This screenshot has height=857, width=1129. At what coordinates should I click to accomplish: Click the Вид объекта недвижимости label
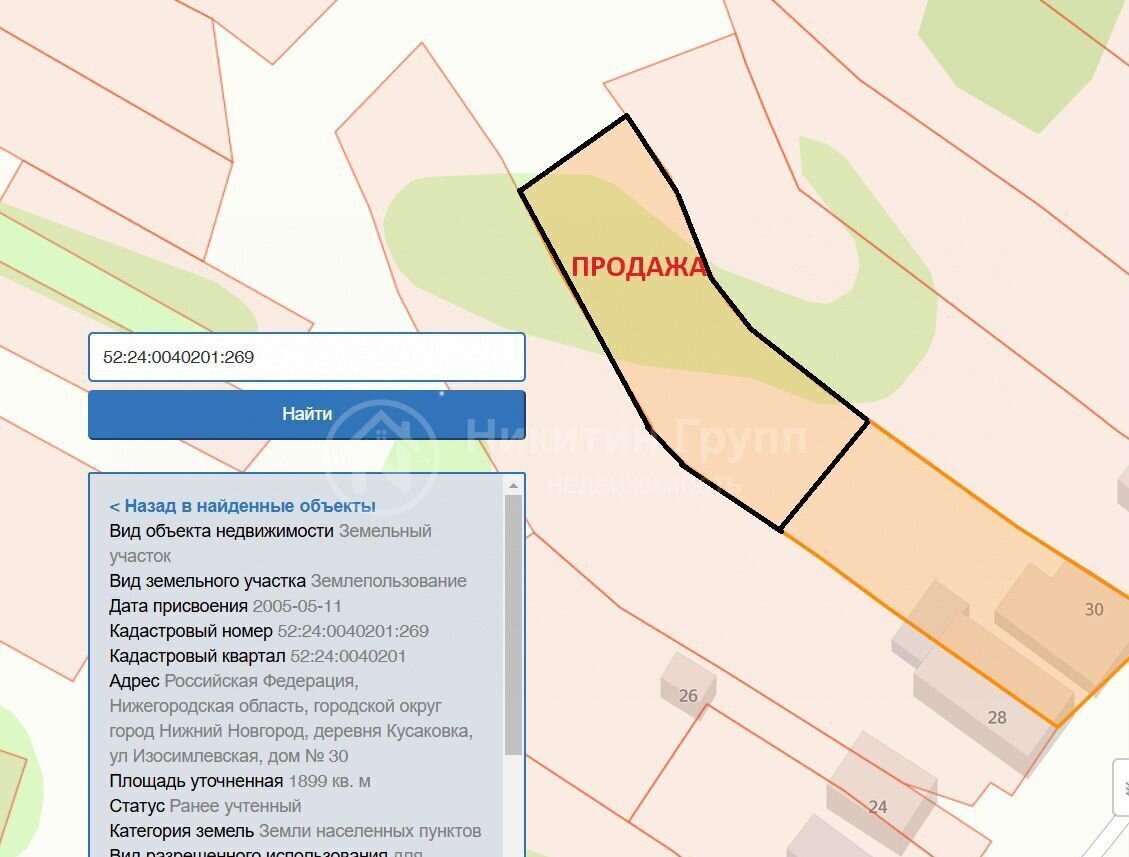pyautogui.click(x=221, y=531)
